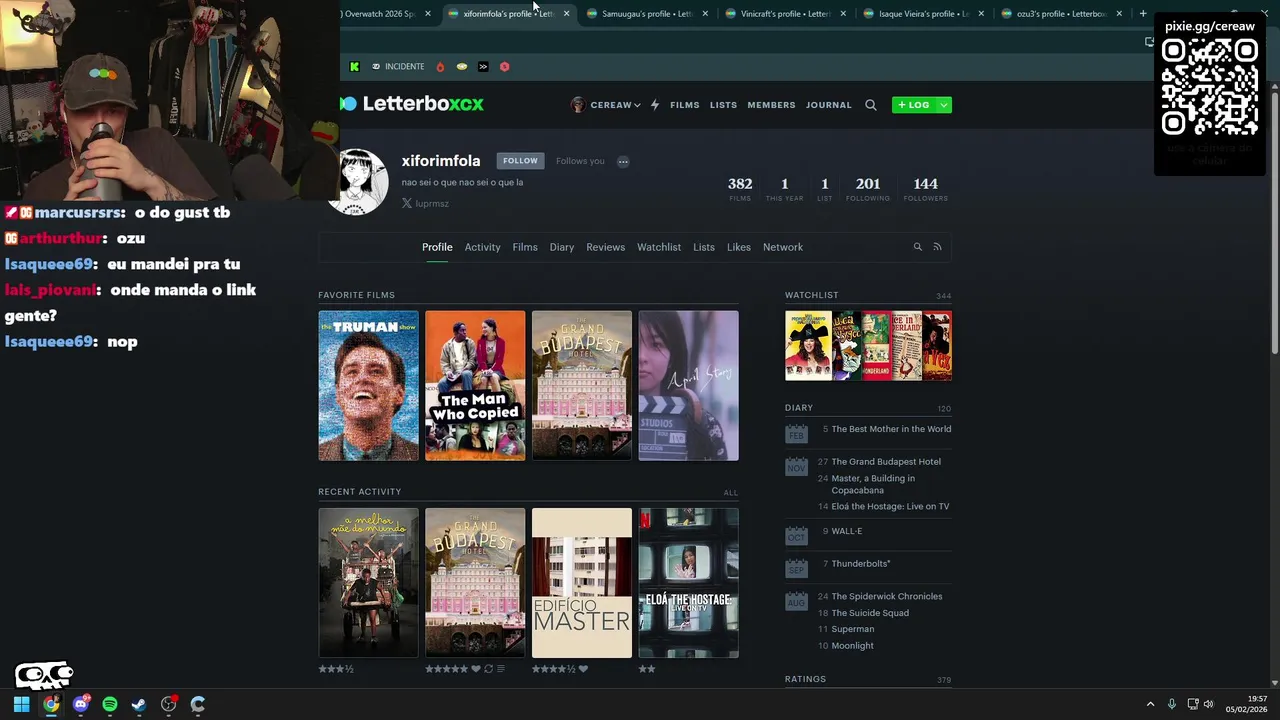Viewport: 1280px width, 720px height.
Task: Open the Reviews profile tab
Action: [605, 247]
